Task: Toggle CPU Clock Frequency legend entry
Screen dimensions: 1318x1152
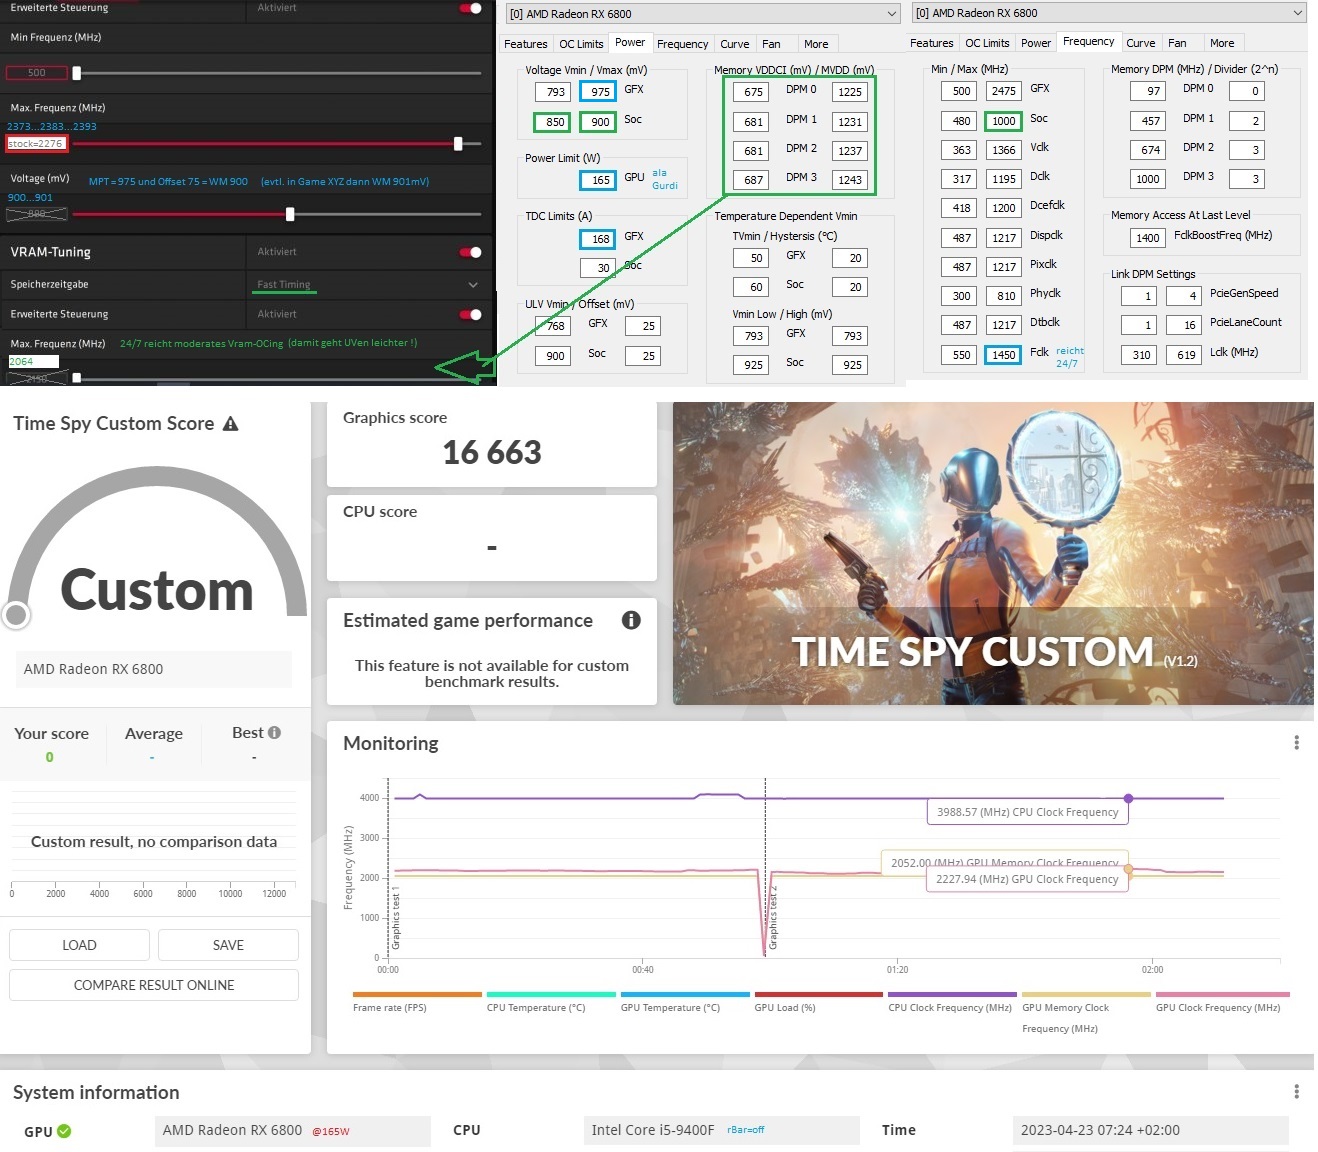Action: [x=952, y=1001]
